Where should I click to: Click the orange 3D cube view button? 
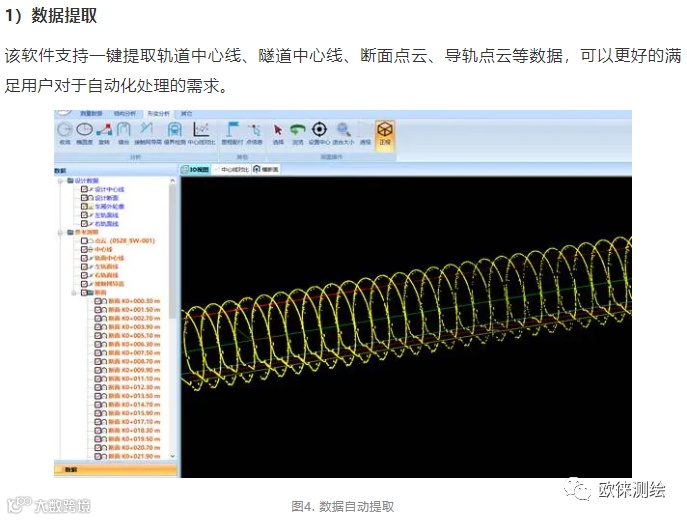click(x=385, y=135)
